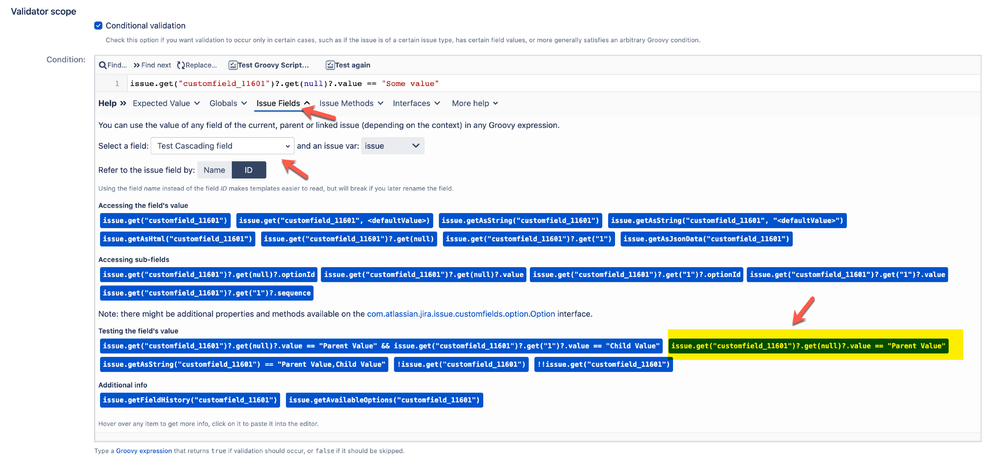Collapse the Issue Fields help tab
The width and height of the screenshot is (999, 455).
283,103
